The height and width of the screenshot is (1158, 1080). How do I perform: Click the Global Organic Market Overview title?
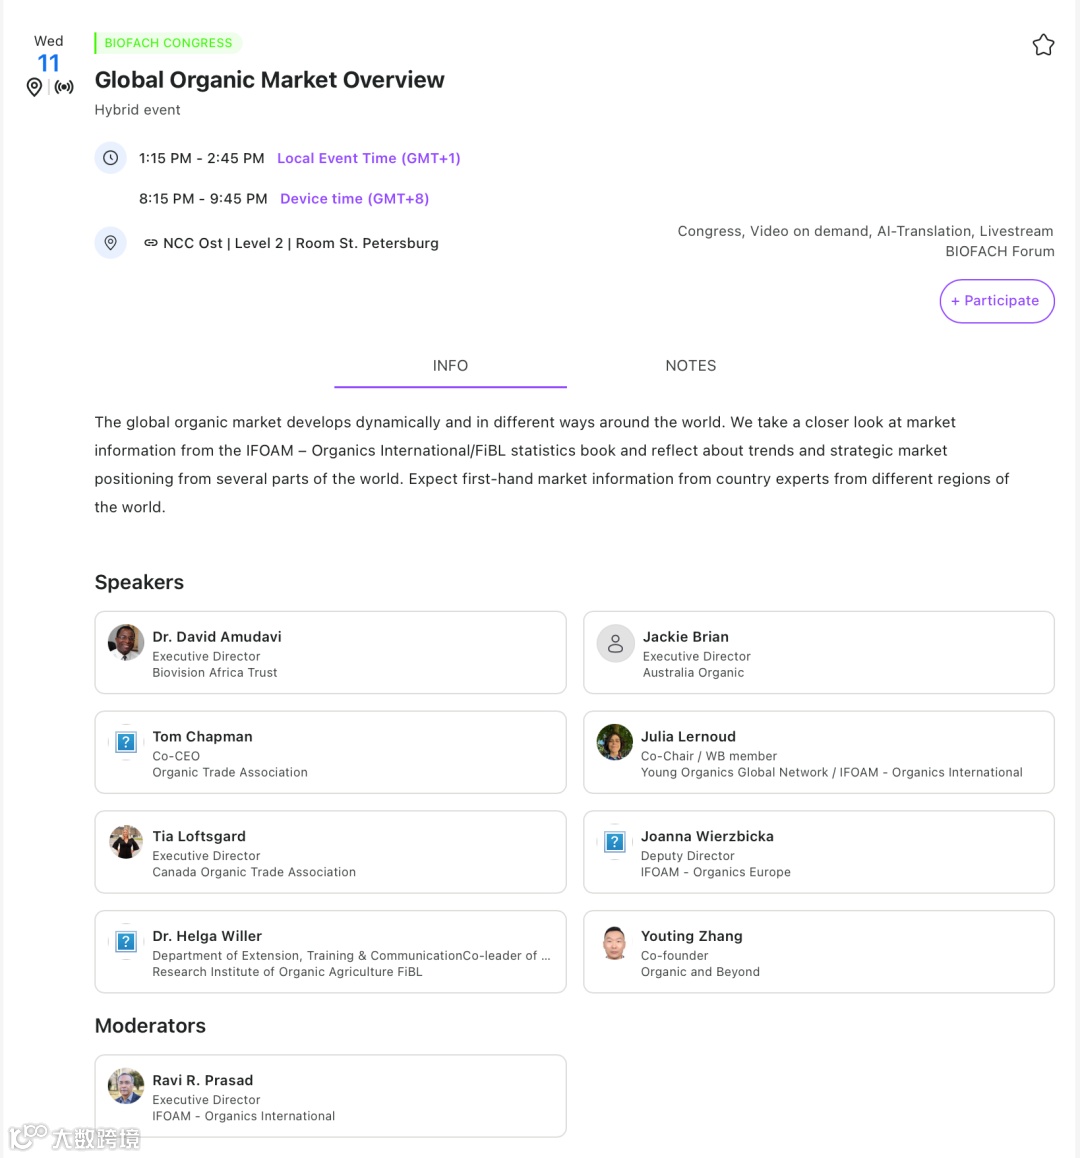click(270, 80)
